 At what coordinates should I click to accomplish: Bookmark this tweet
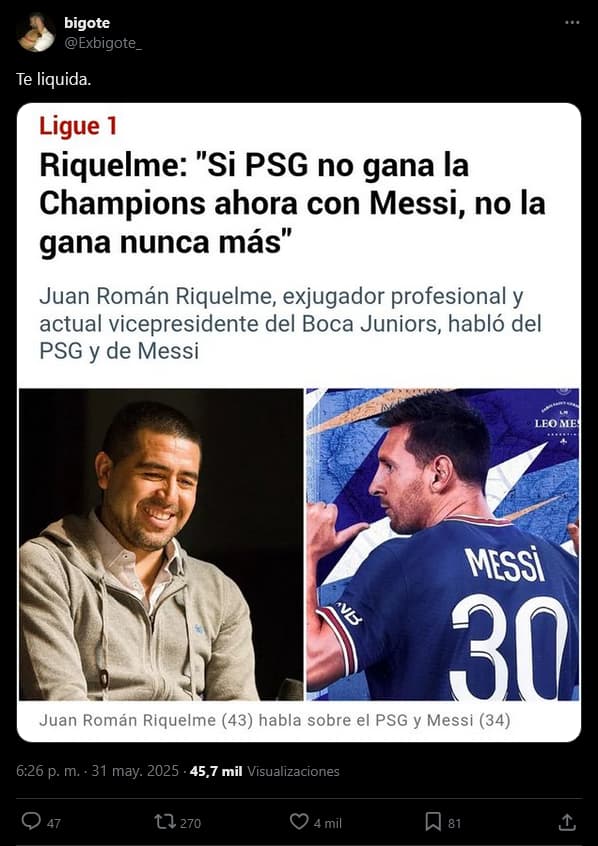[433, 822]
